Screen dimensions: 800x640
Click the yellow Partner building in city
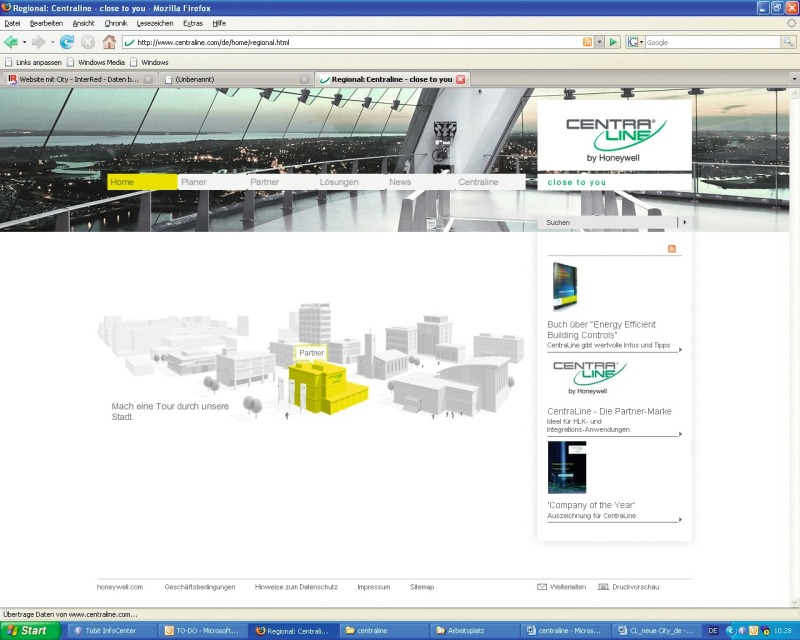[327, 389]
